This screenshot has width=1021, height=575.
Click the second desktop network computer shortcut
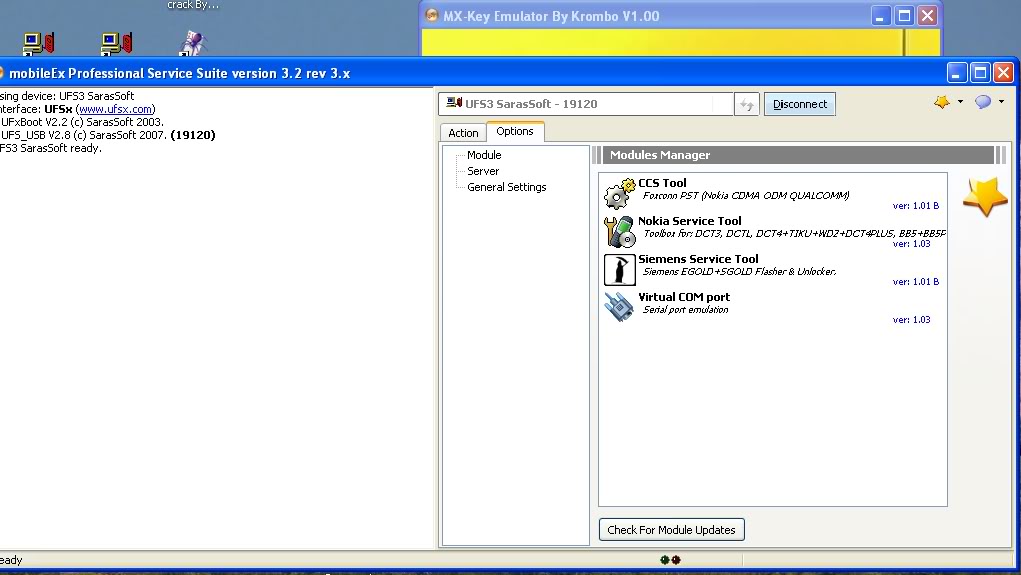tap(117, 44)
